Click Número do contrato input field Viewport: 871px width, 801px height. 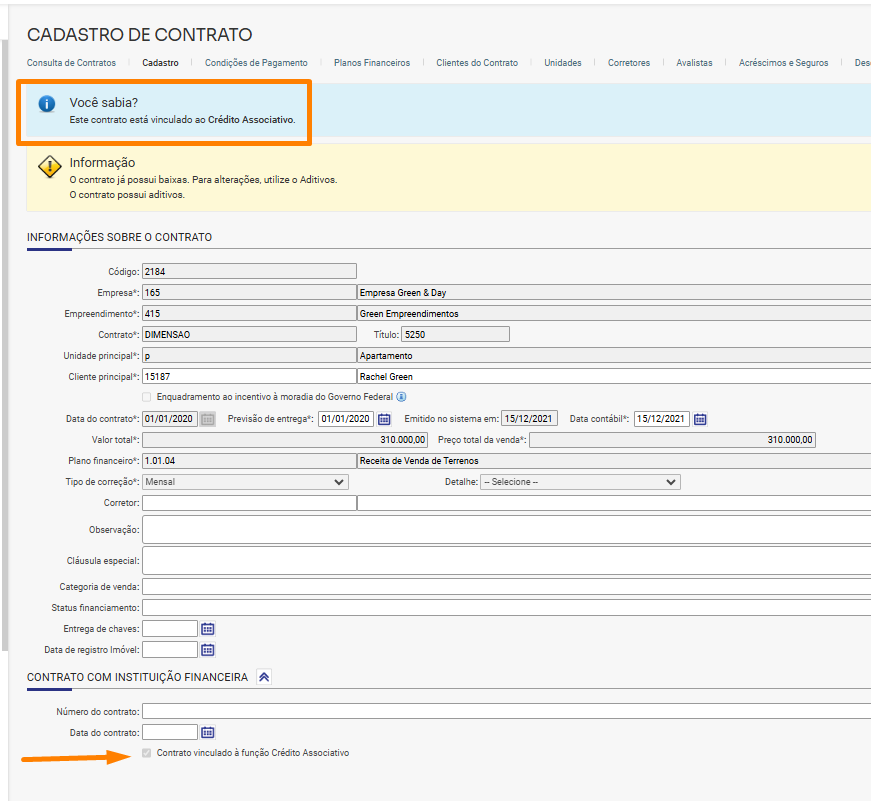[x=507, y=711]
